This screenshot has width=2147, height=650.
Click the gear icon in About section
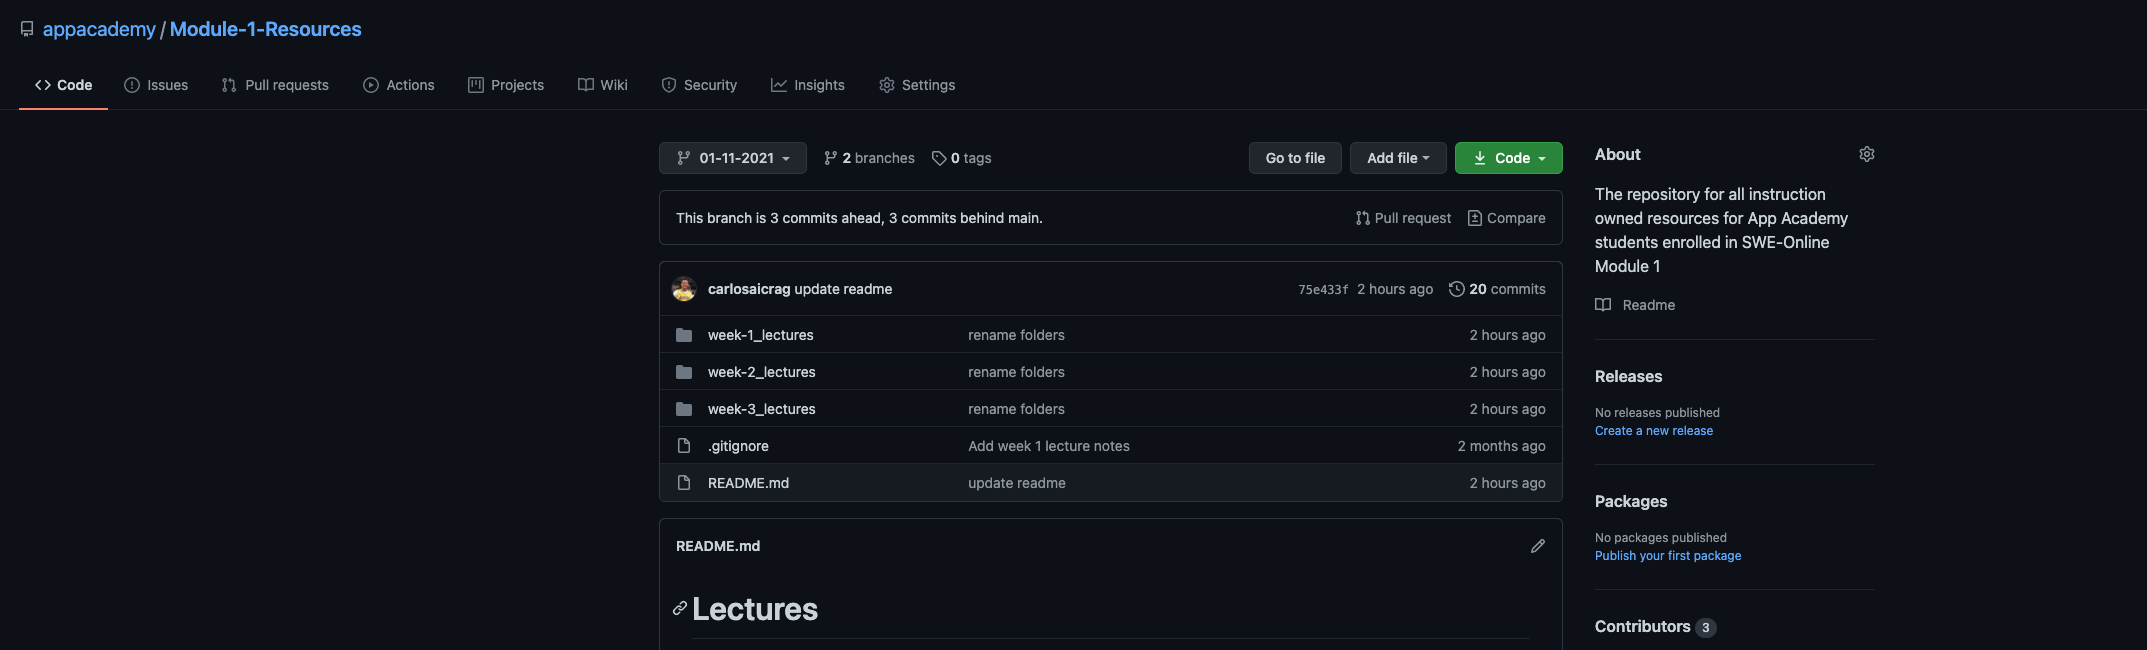[x=1867, y=154]
